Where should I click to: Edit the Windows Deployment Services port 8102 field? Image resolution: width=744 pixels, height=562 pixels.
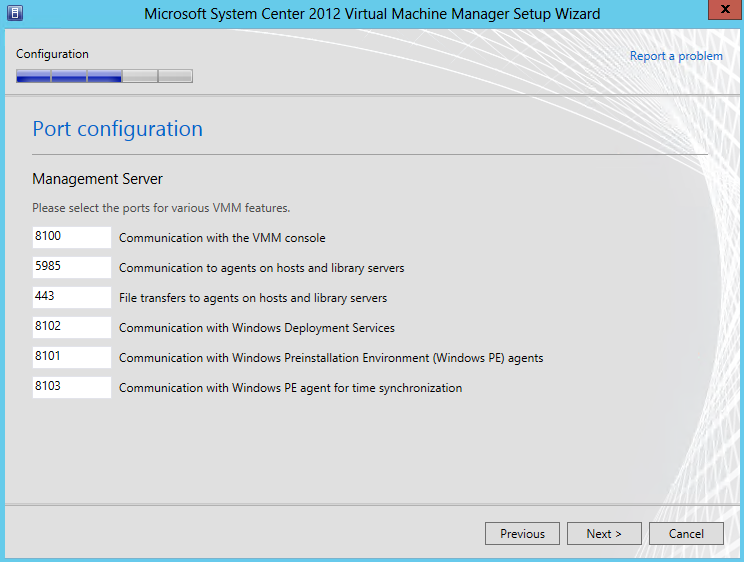click(x=72, y=327)
